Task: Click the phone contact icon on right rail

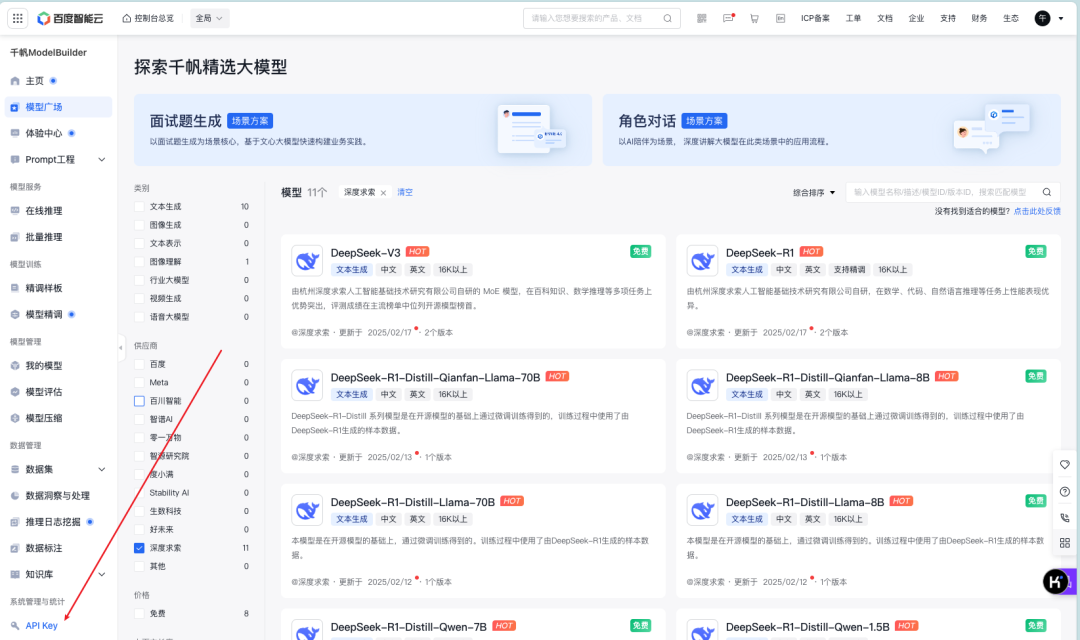Action: click(x=1065, y=517)
